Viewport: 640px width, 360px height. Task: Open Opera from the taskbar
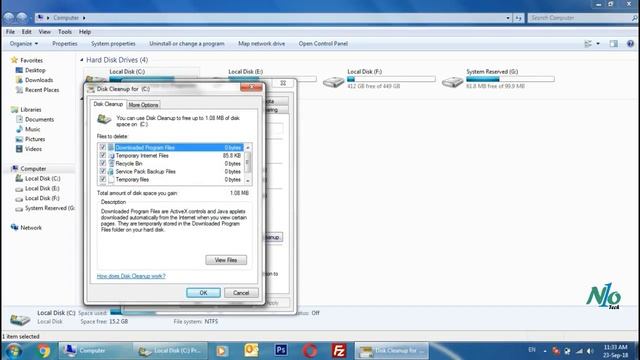coord(310,351)
